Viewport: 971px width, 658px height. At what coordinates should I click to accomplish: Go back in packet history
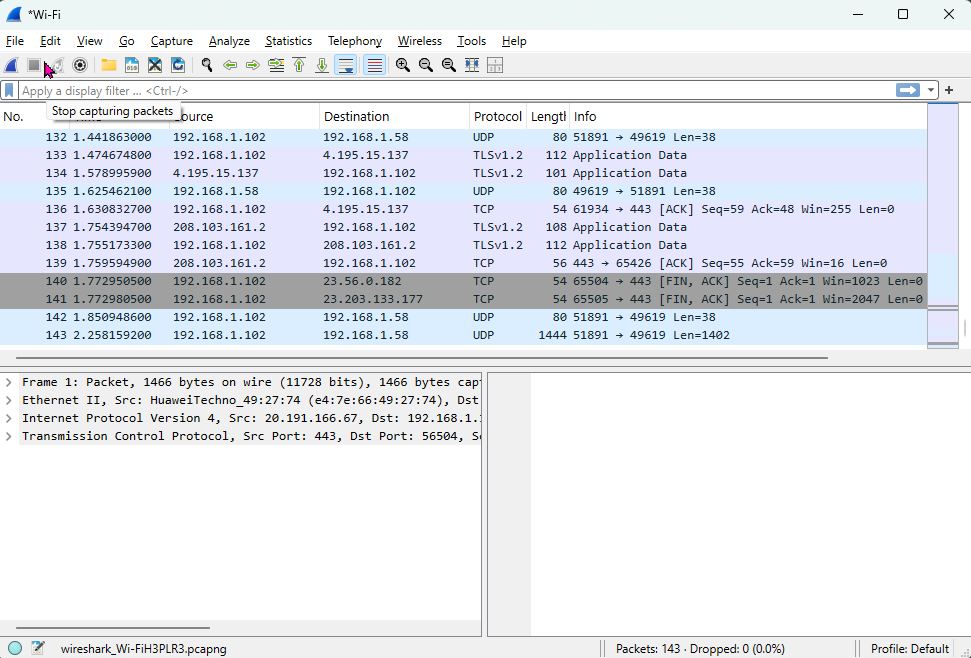[x=230, y=65]
